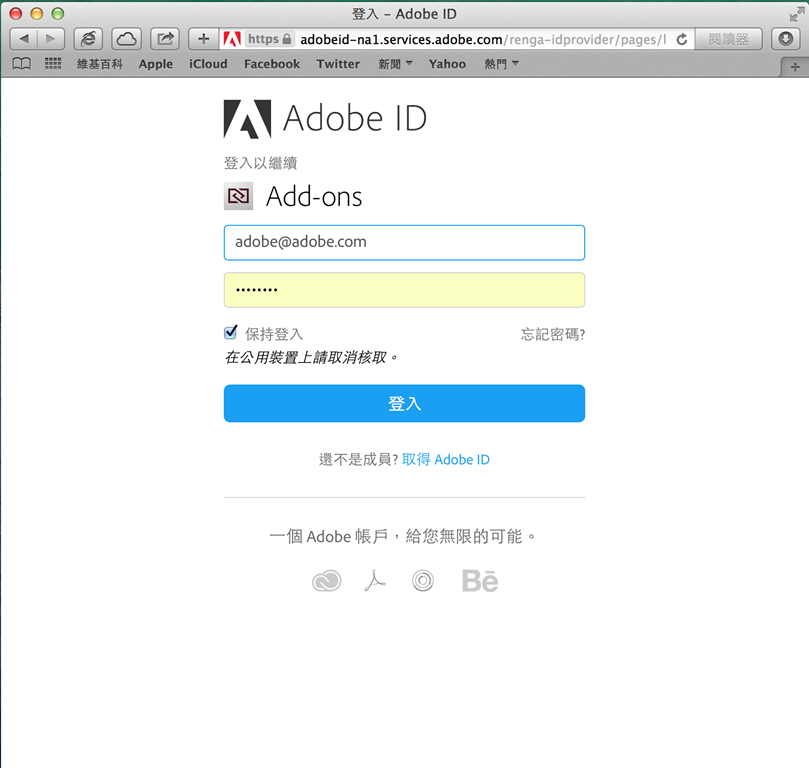
Task: Open the Facebook bookmark
Action: [x=272, y=64]
